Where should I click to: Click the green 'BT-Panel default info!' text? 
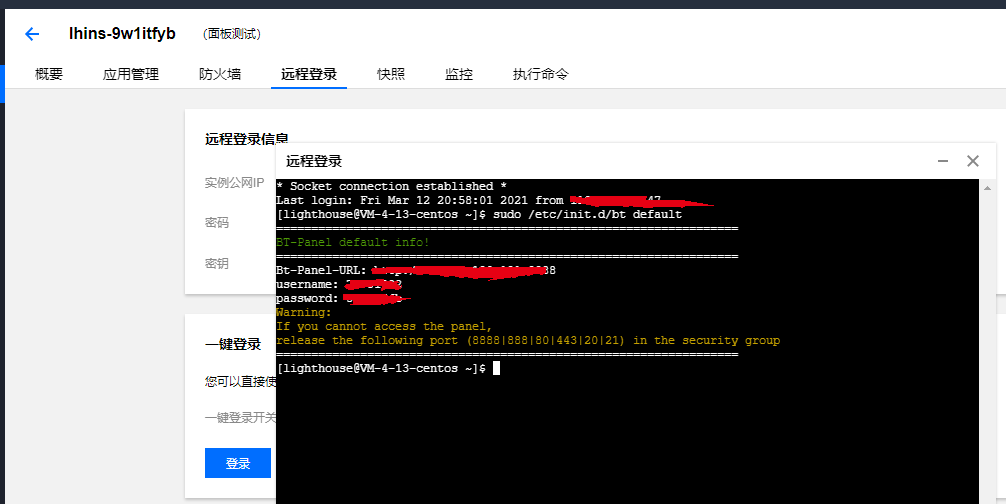tap(353, 242)
